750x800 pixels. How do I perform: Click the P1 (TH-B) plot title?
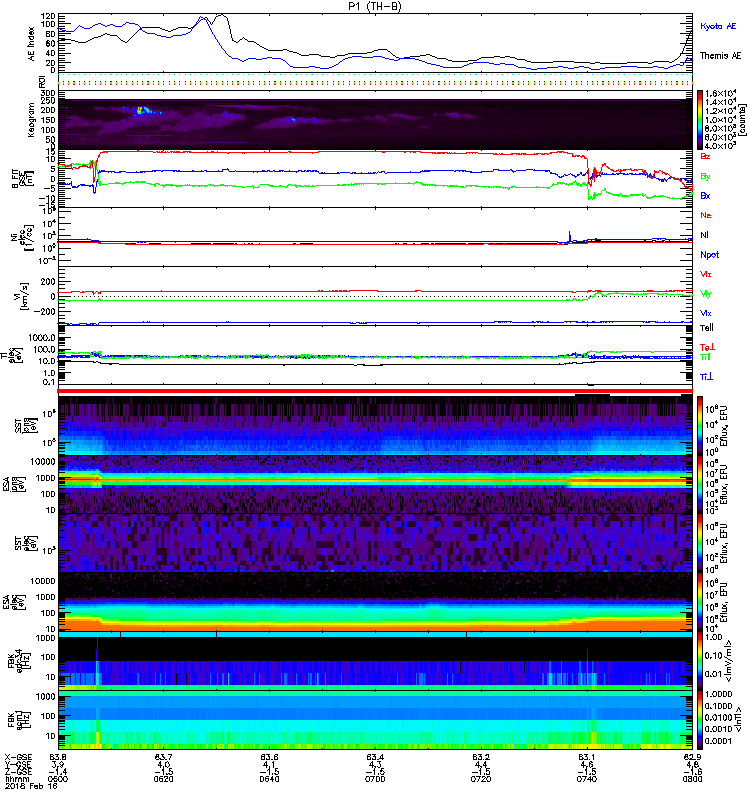pyautogui.click(x=377, y=6)
